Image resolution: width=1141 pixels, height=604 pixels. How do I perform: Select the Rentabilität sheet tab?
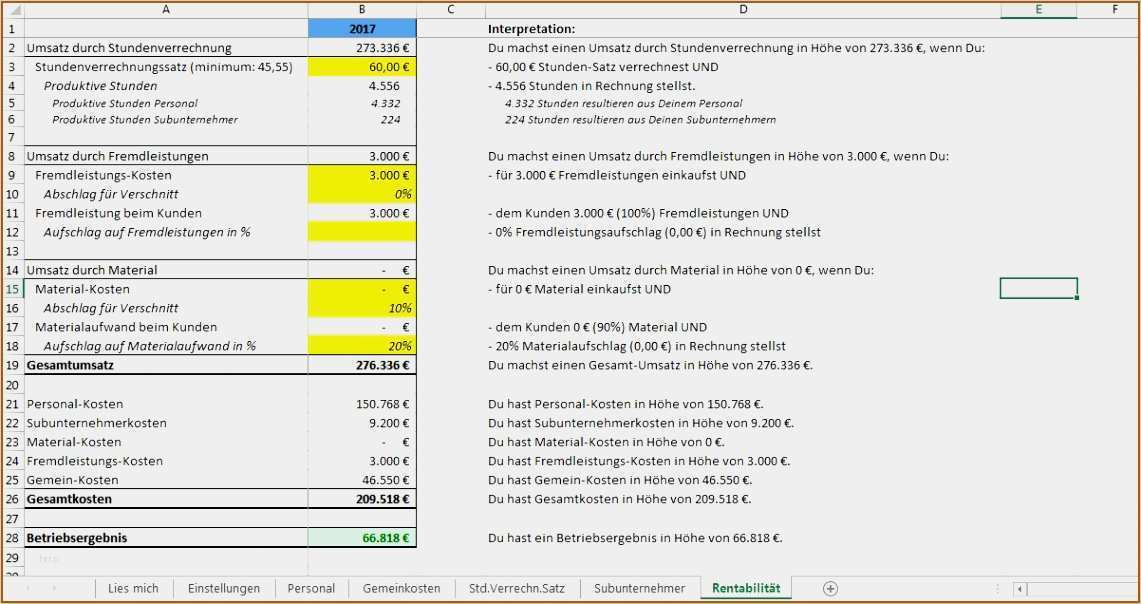pos(746,588)
